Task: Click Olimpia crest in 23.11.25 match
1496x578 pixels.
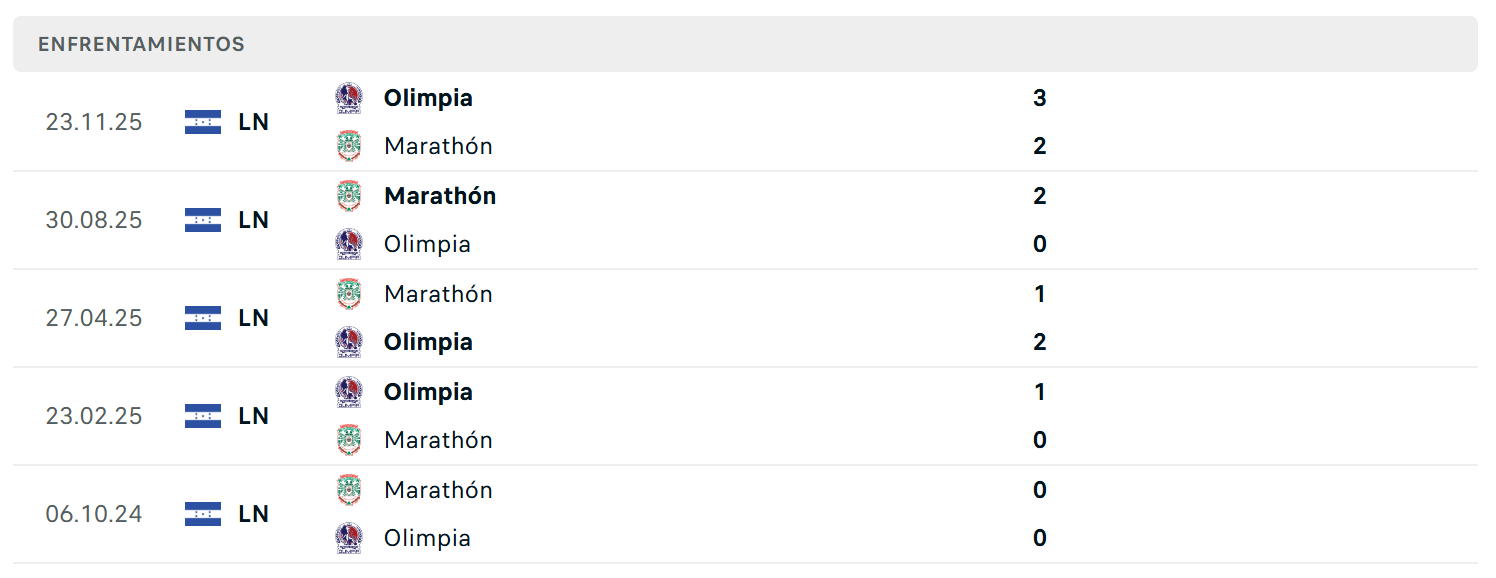Action: (349, 98)
